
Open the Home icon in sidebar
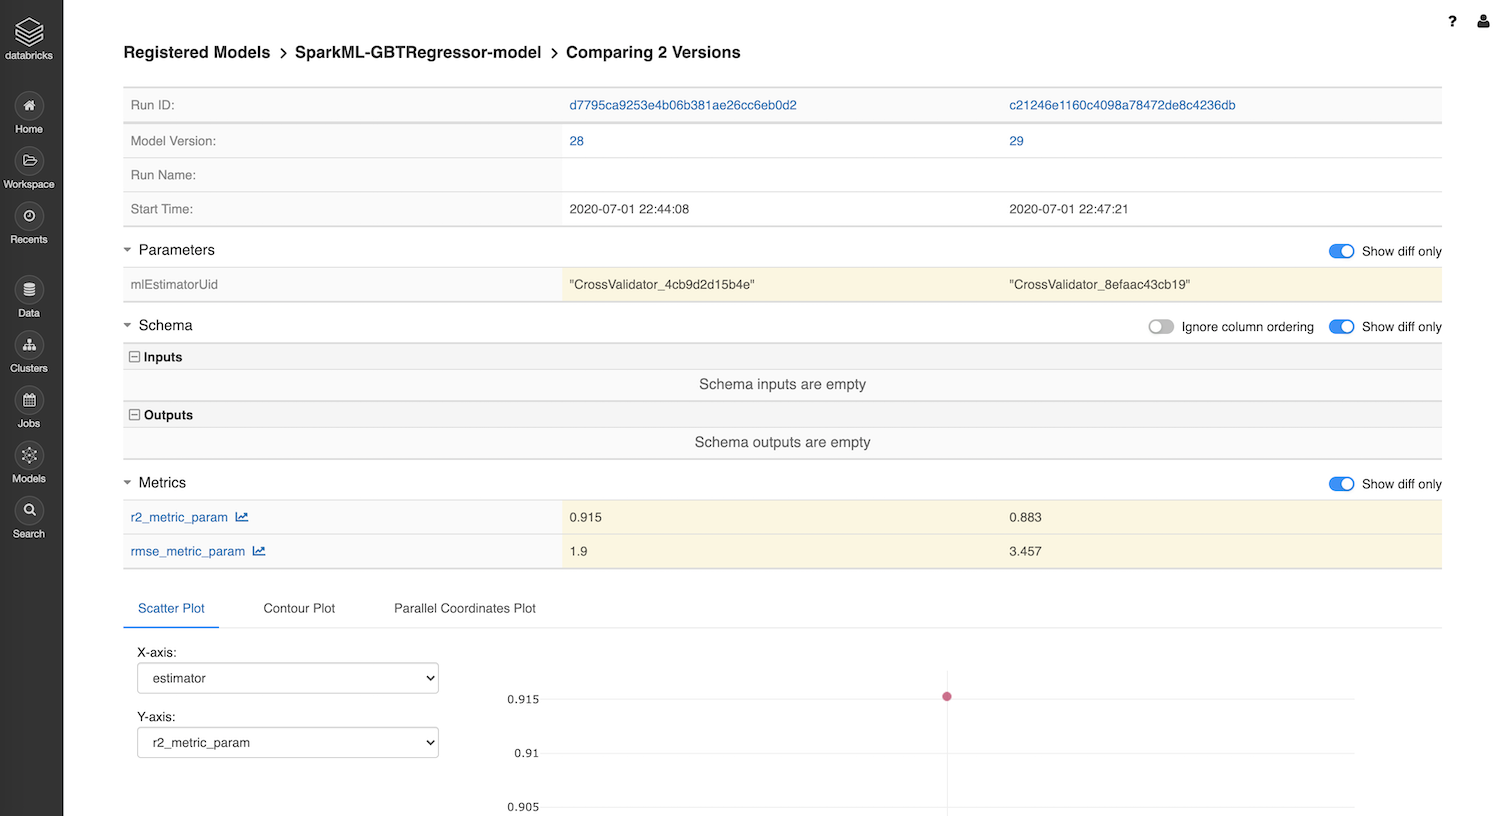point(29,106)
